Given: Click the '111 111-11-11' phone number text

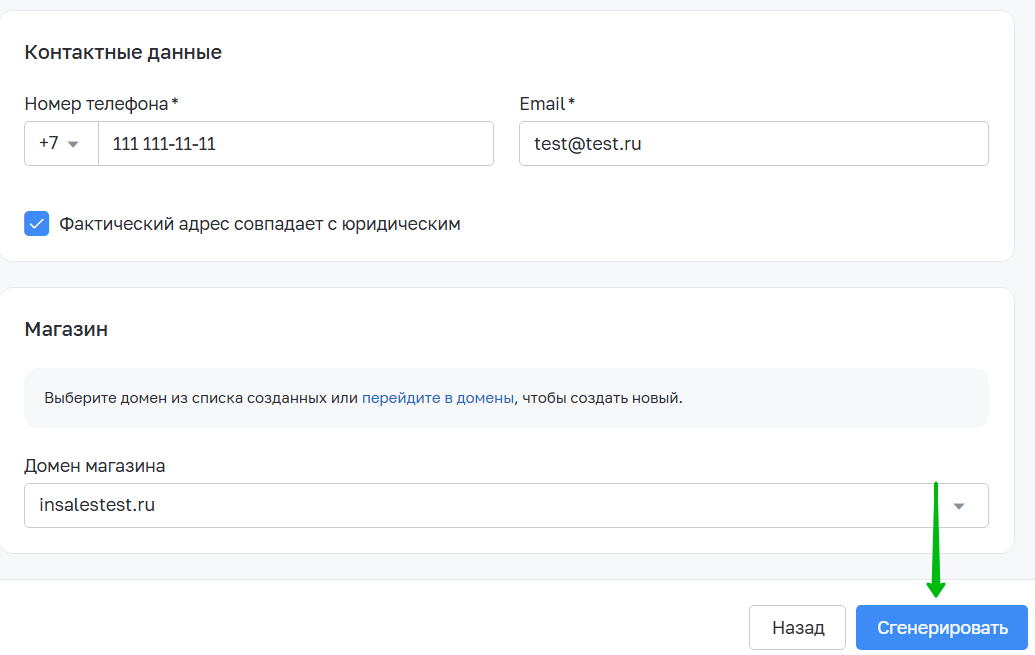Looking at the screenshot, I should 164,144.
